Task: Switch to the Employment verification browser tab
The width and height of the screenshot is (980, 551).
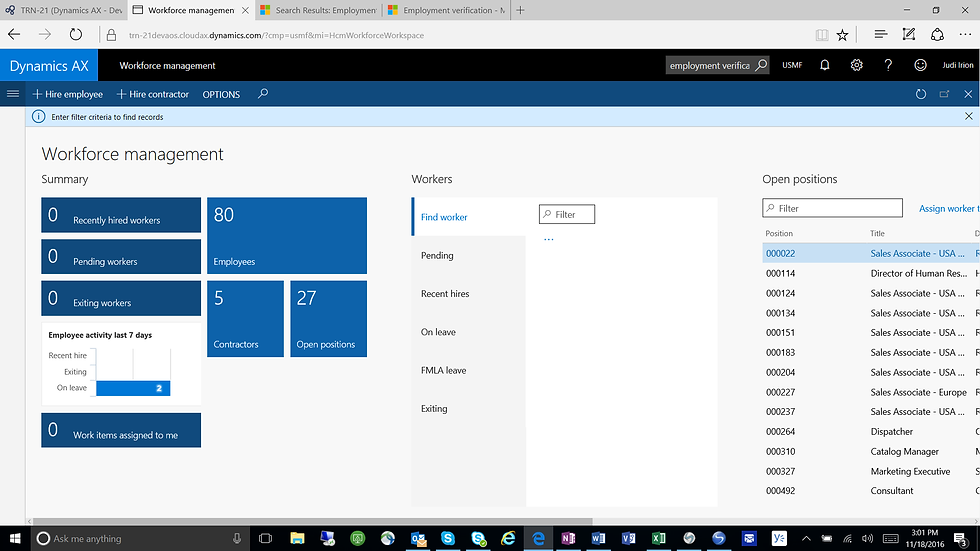Action: tap(447, 10)
